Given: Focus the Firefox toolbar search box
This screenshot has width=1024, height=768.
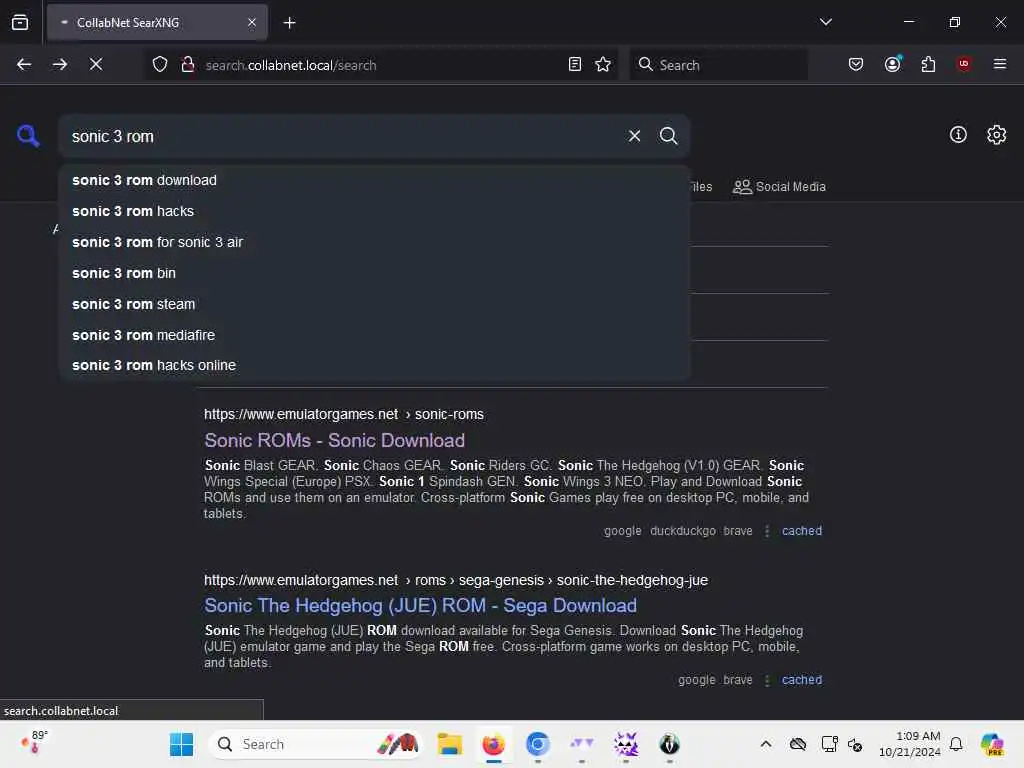Looking at the screenshot, I should coord(718,65).
